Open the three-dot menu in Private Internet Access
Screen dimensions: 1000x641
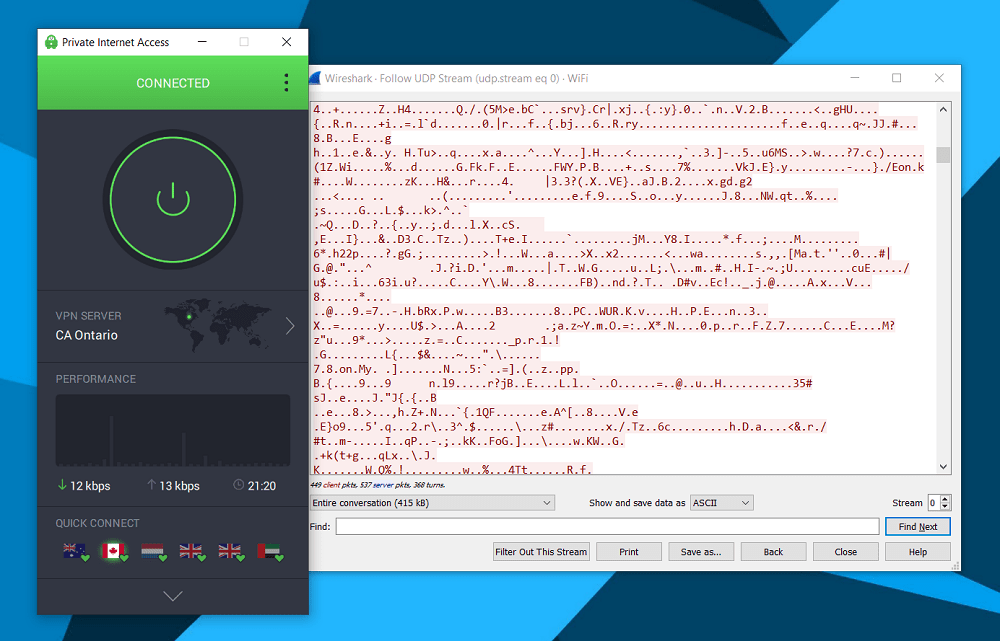click(x=286, y=82)
